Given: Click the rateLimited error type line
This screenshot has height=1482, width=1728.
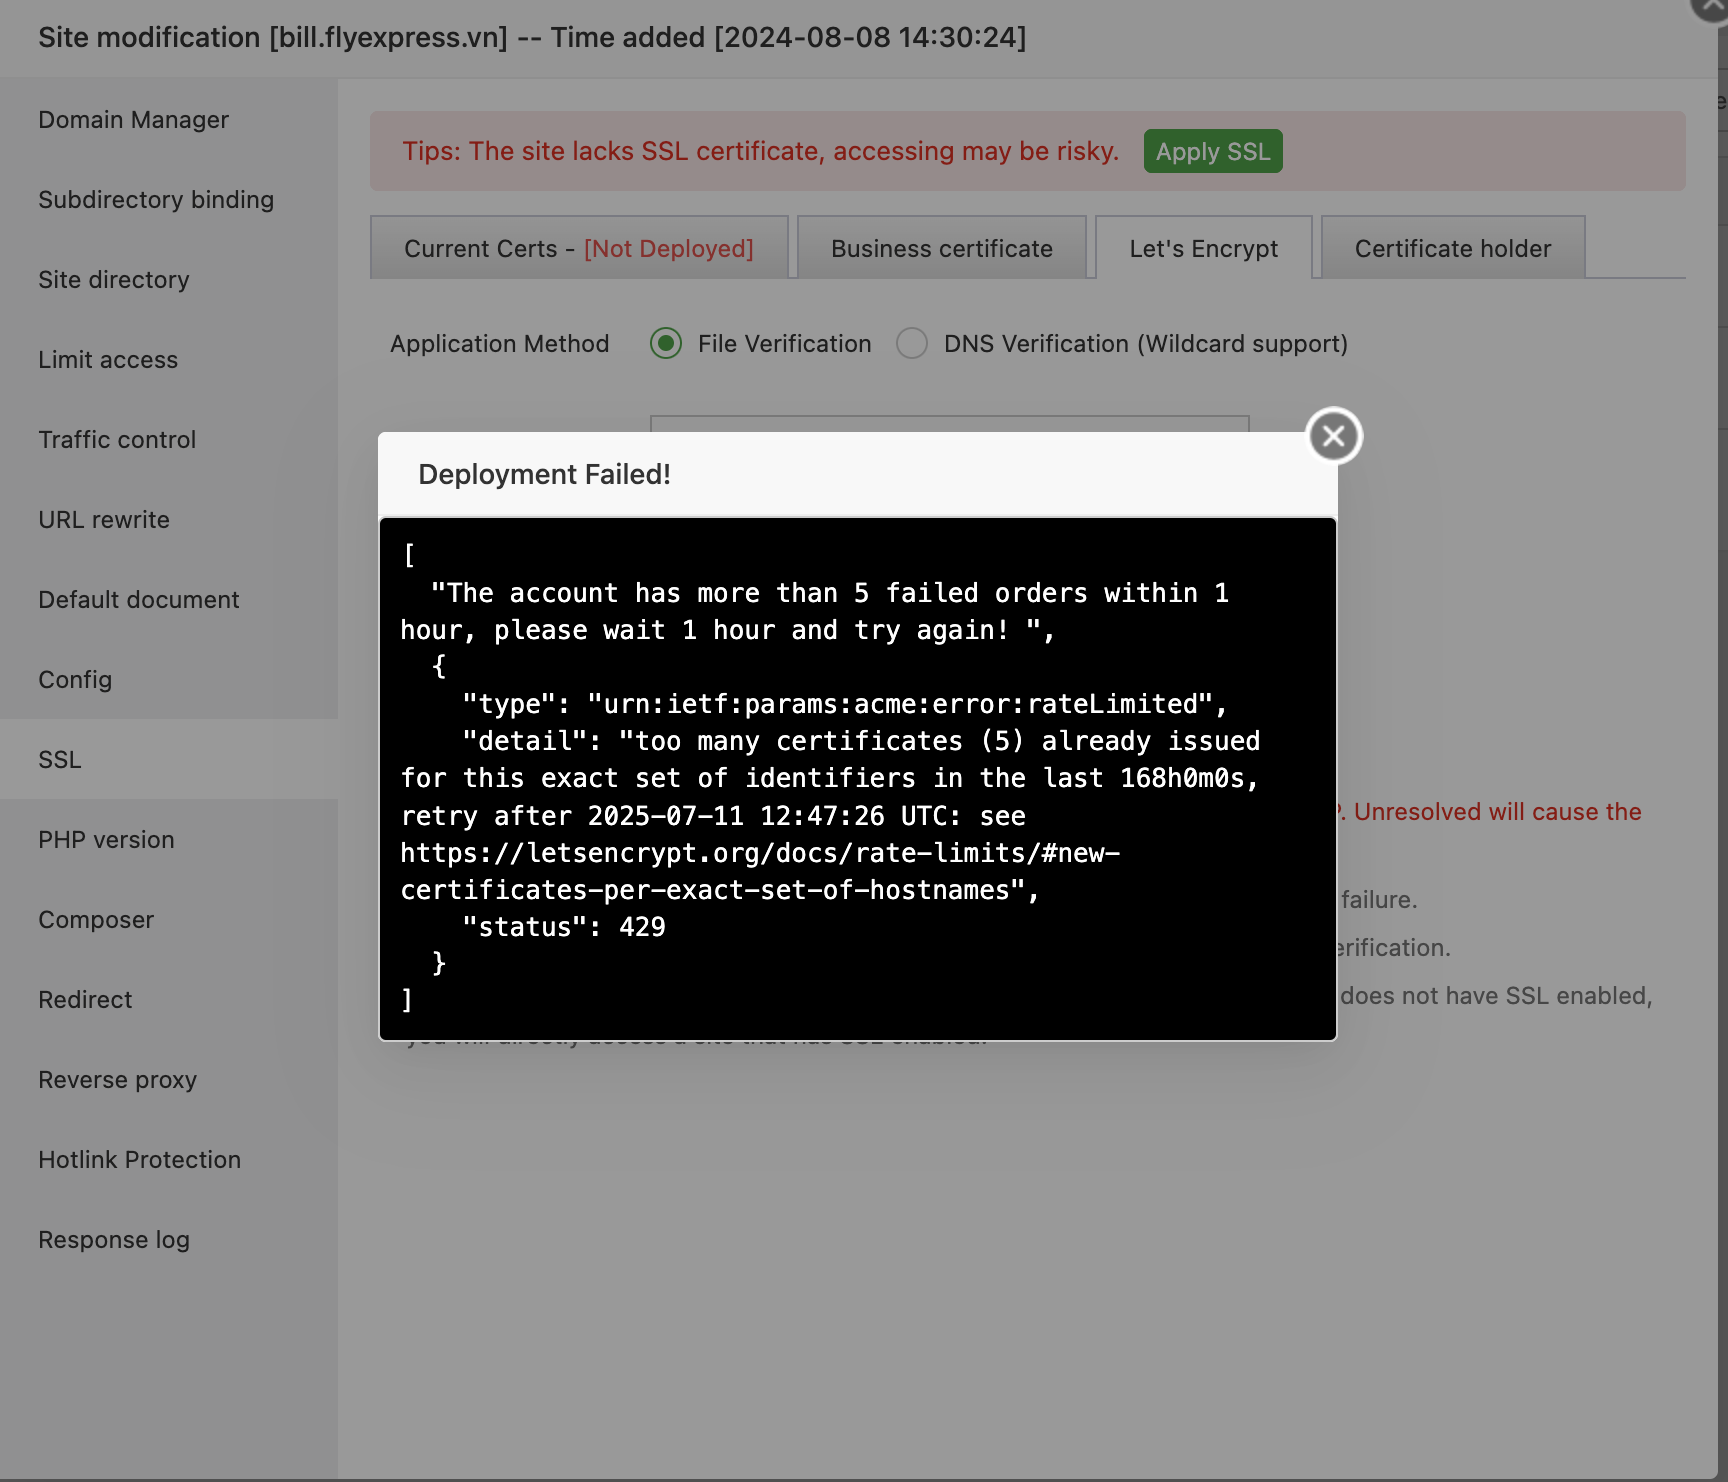Looking at the screenshot, I should [x=845, y=704].
